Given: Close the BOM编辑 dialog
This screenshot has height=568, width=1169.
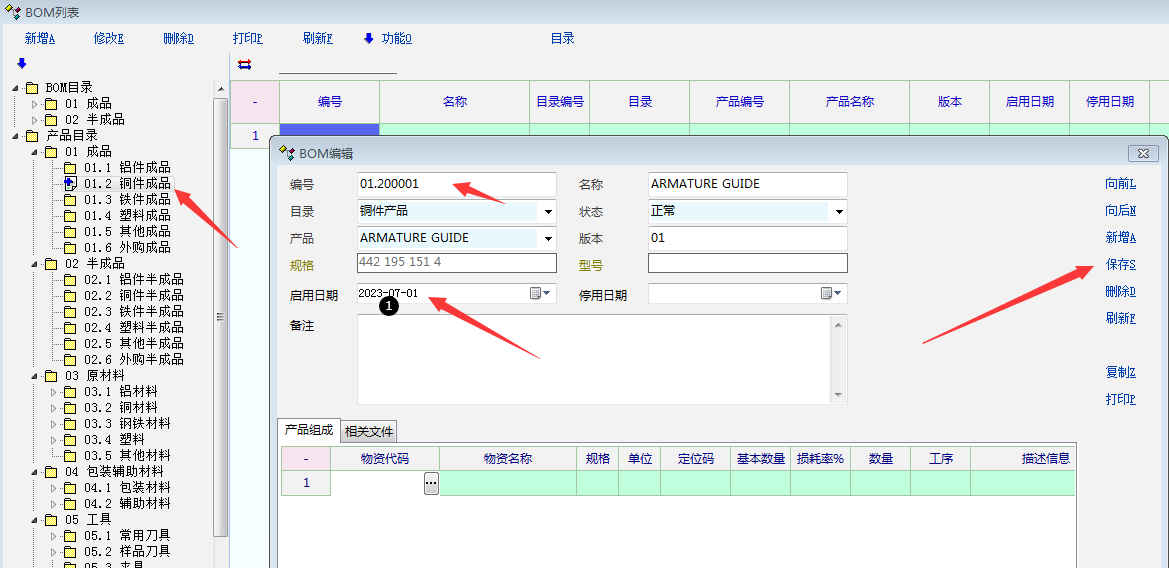Looking at the screenshot, I should click(1143, 153).
